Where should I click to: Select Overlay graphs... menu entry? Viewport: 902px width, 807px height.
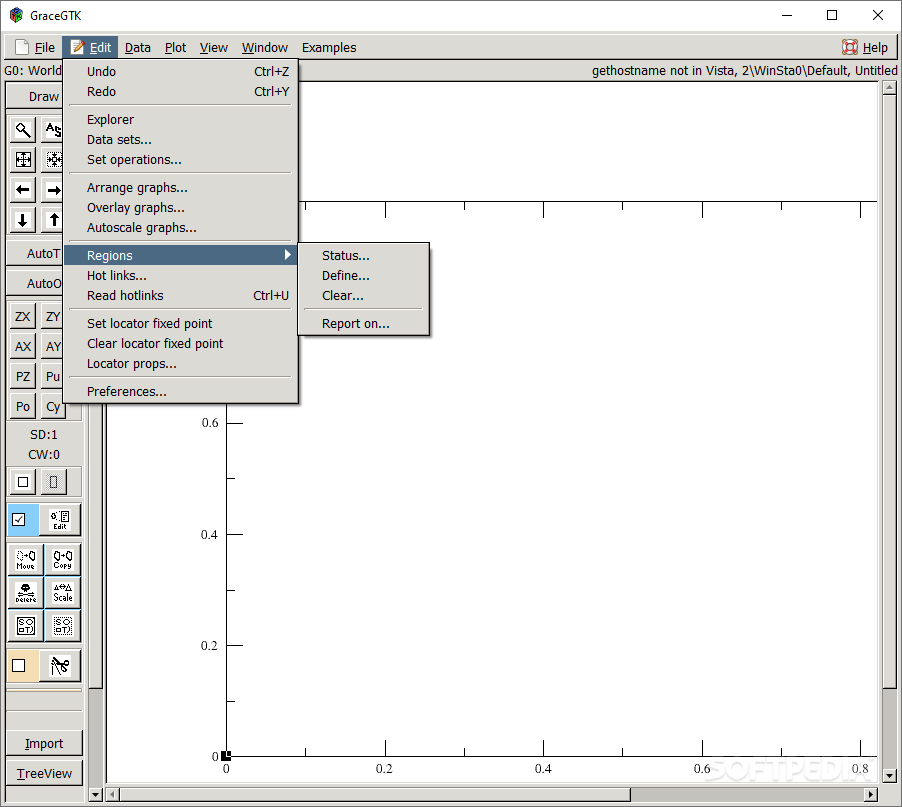[181, 208]
